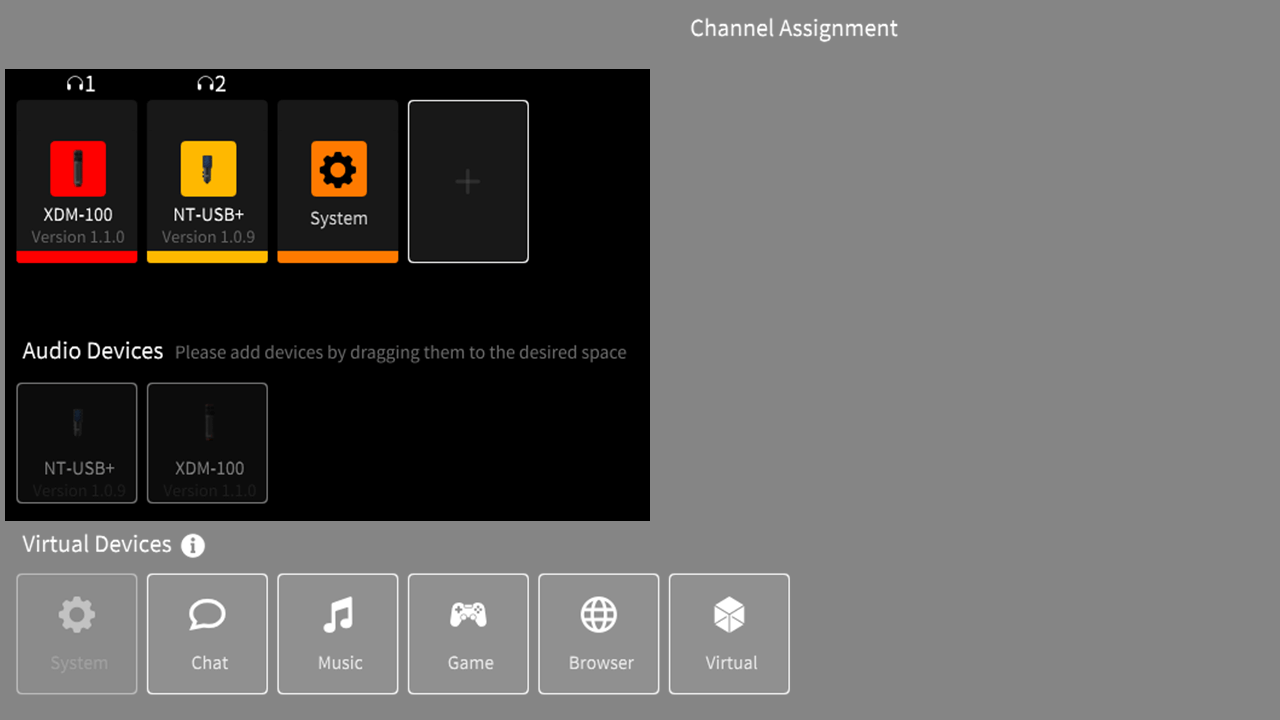The height and width of the screenshot is (720, 1280).
Task: Click headphone 1 indicator above XDM-100
Action: tap(80, 84)
